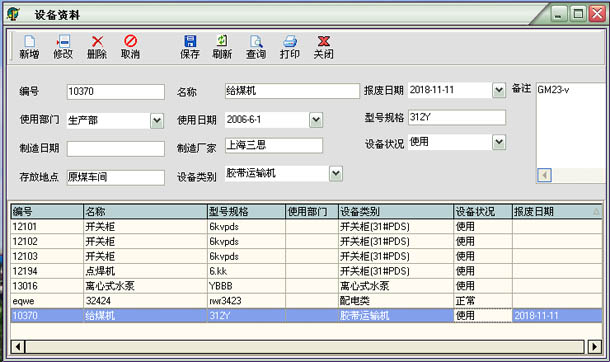Click the 制造厂家 field containing 上海三思
This screenshot has width=610, height=362.
[274, 145]
